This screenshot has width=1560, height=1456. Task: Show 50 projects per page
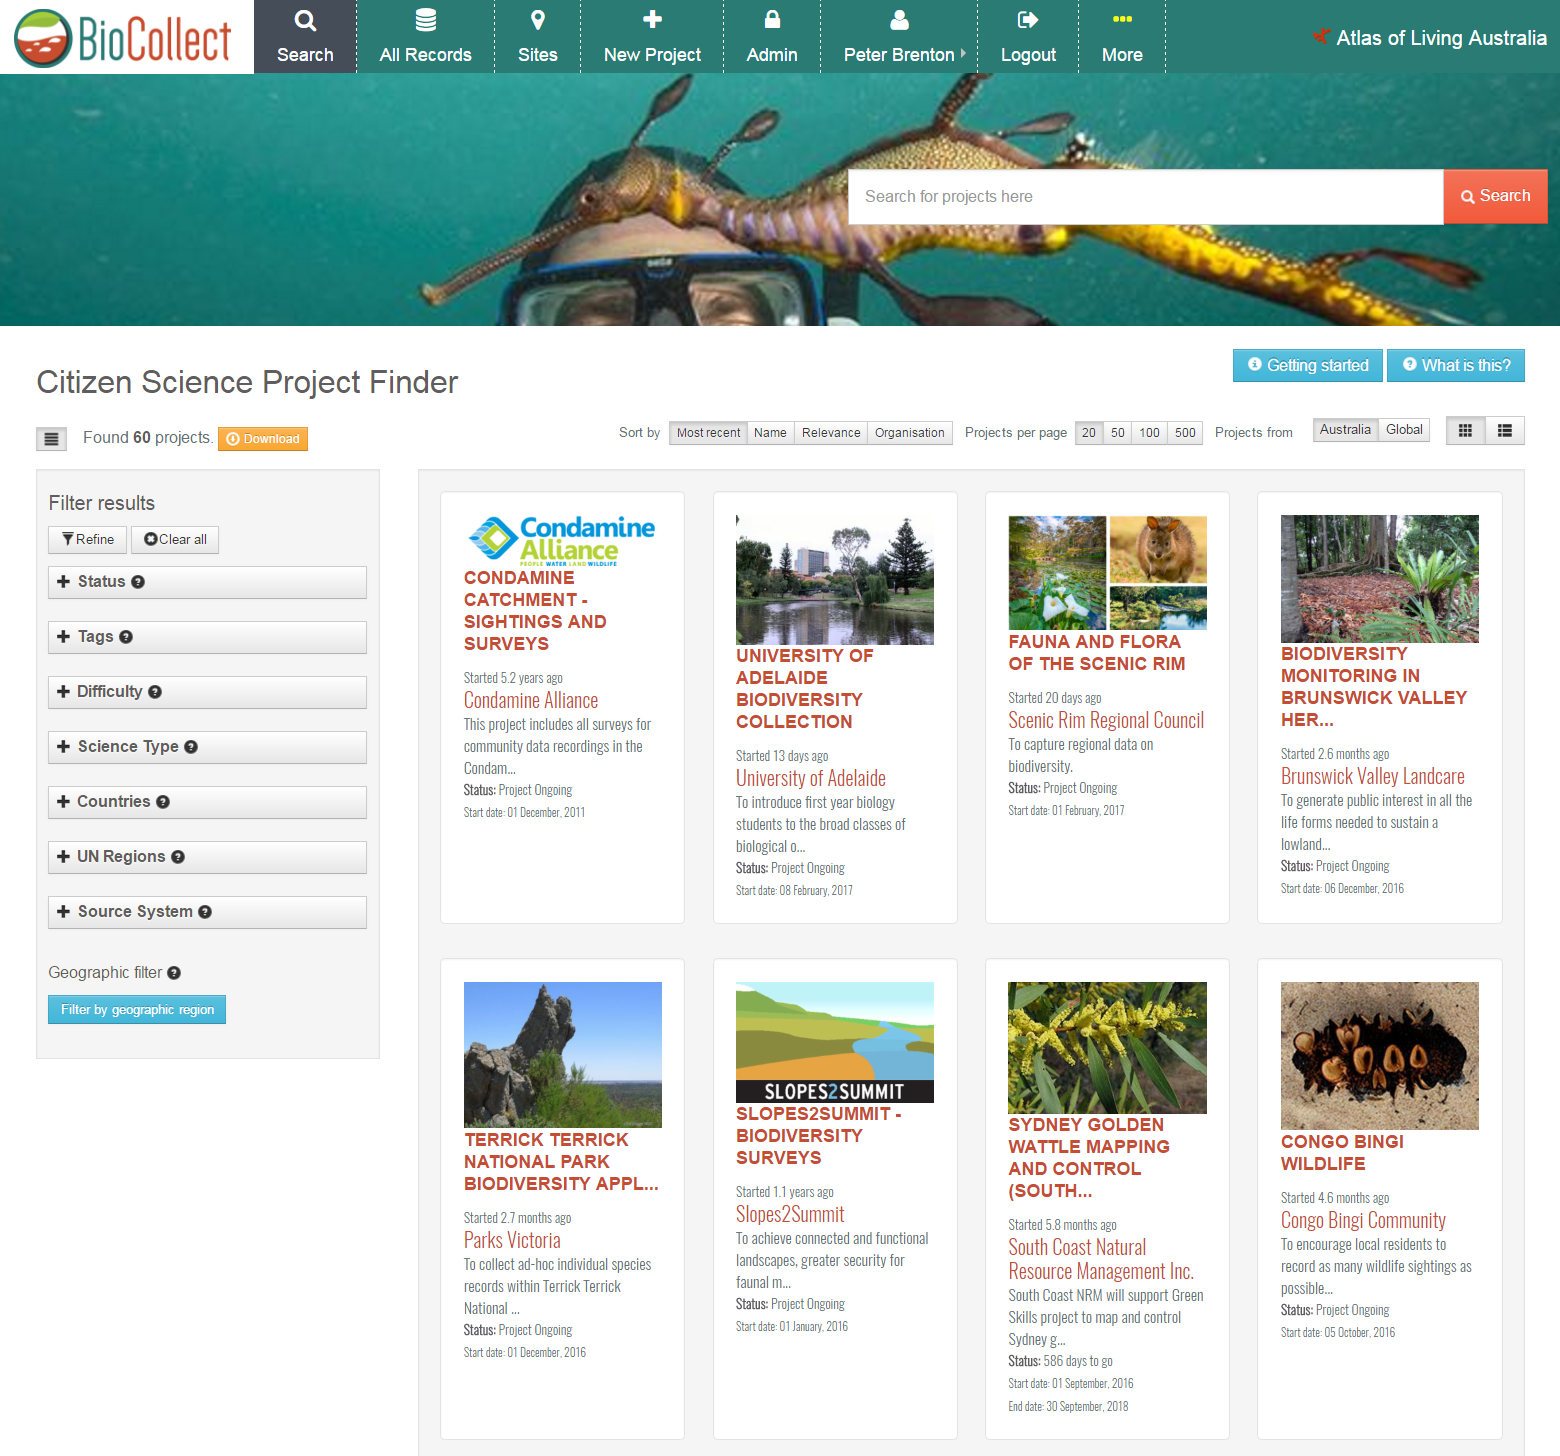tap(1118, 433)
